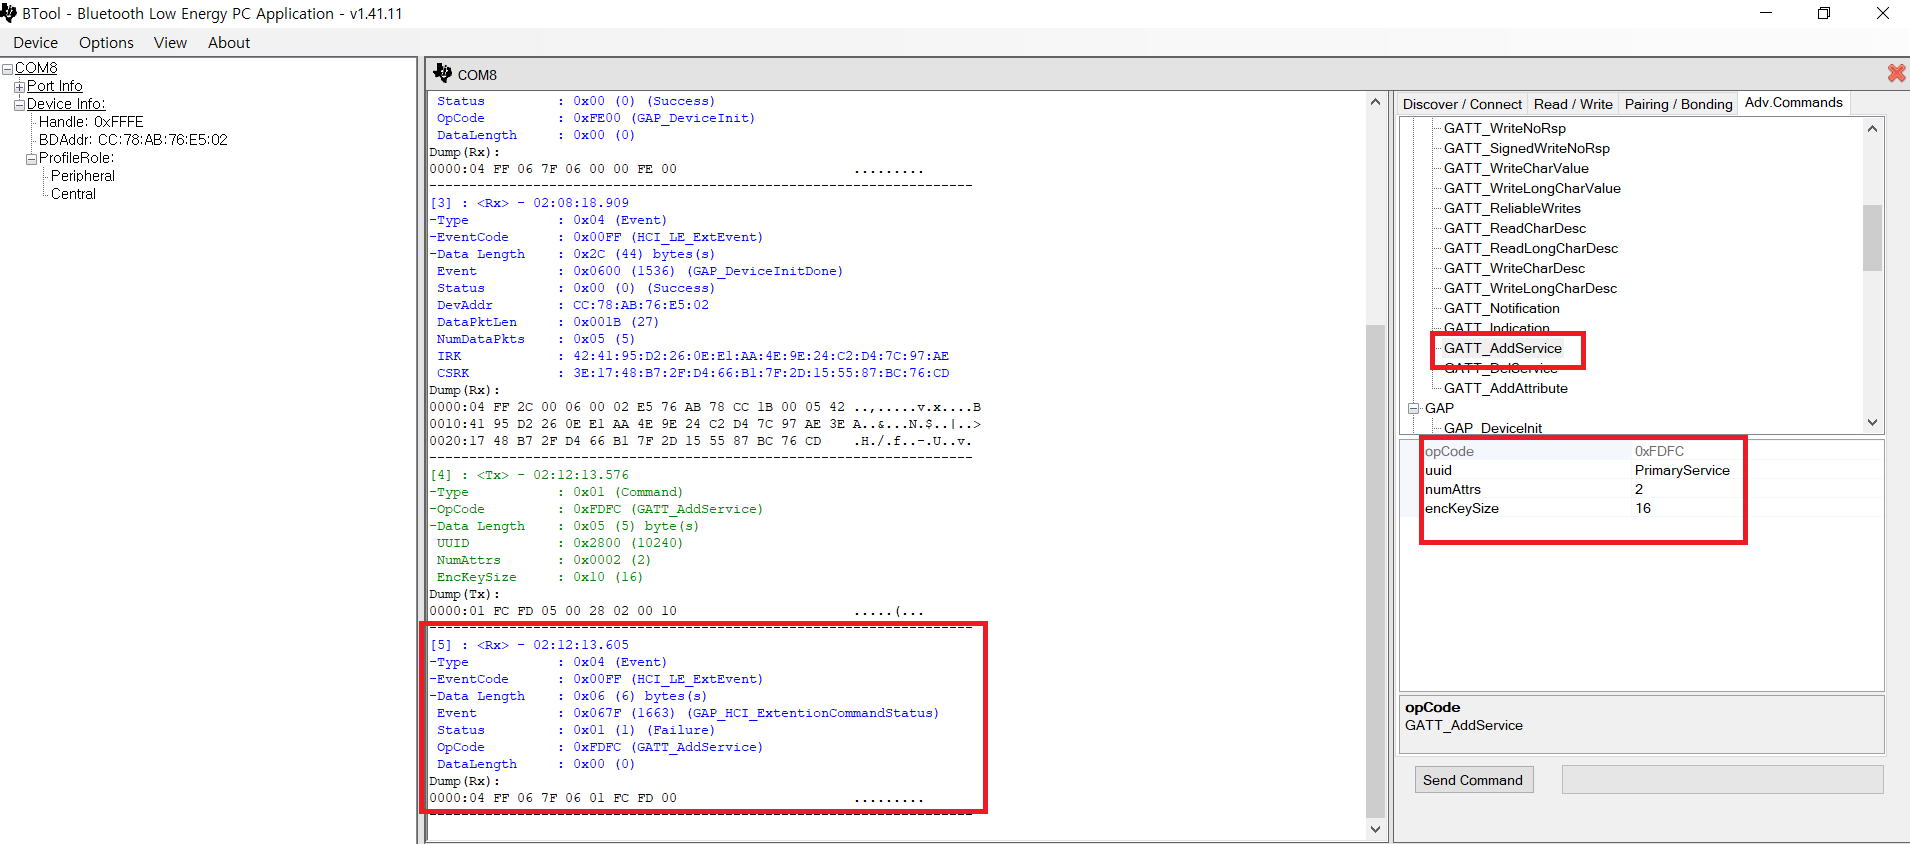Click the empty field beside Send Command
Viewport: 1910px width, 844px height.
(x=1722, y=780)
